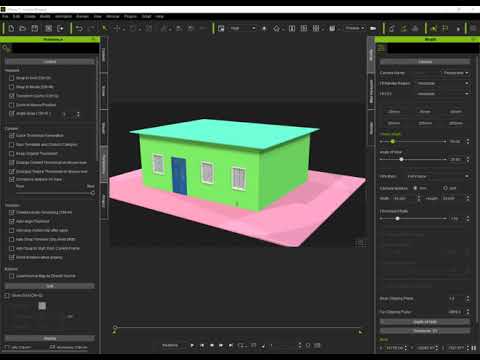Click the Save Project disk icon
The height and width of the screenshot is (360, 480).
[x=35, y=29]
